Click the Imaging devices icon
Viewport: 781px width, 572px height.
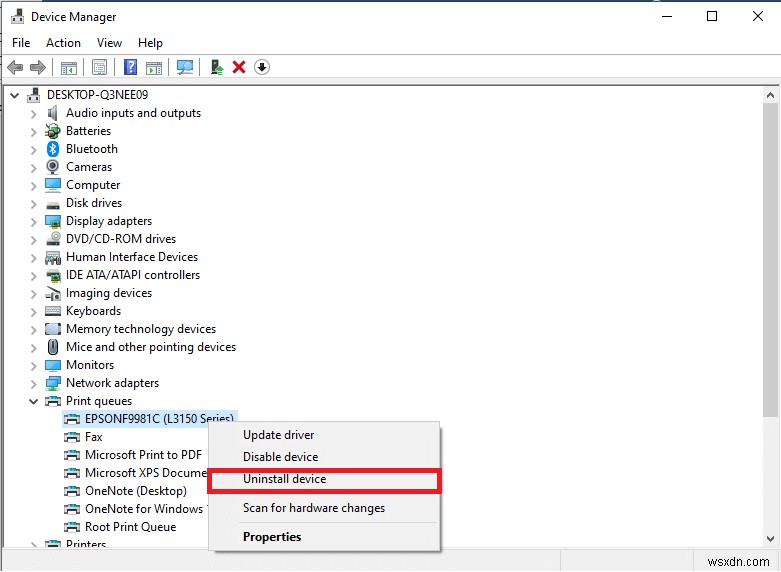53,293
